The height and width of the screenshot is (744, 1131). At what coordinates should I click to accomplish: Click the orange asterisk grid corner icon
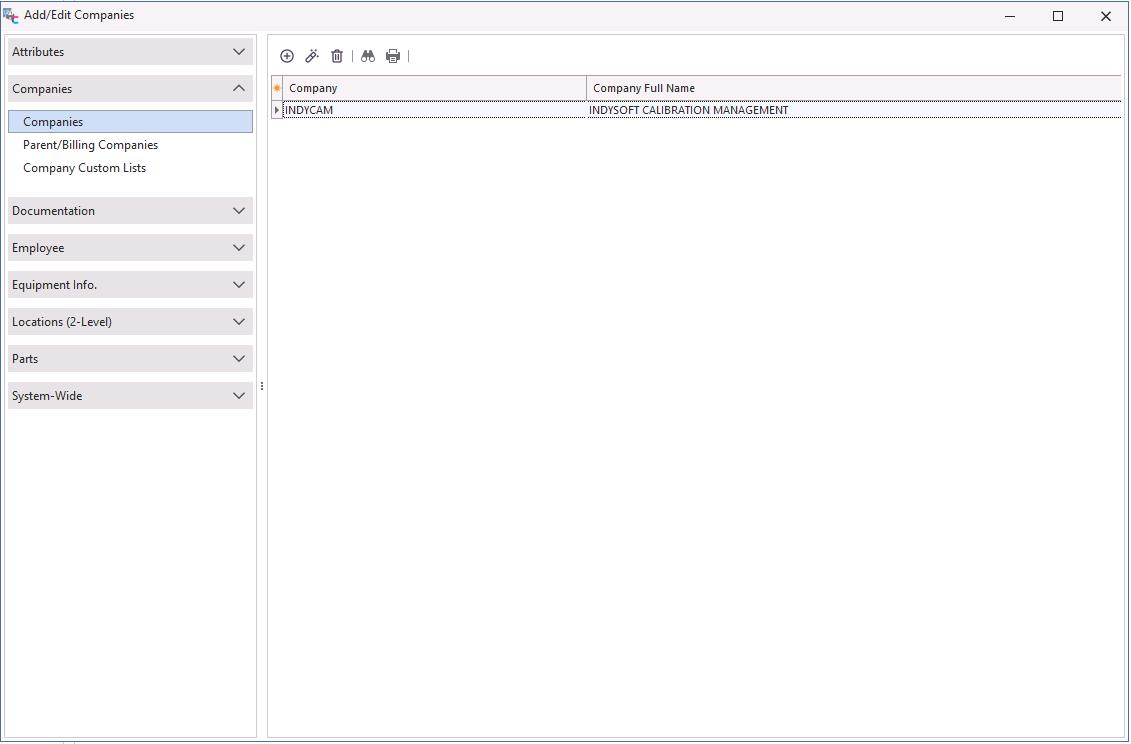pyautogui.click(x=277, y=88)
